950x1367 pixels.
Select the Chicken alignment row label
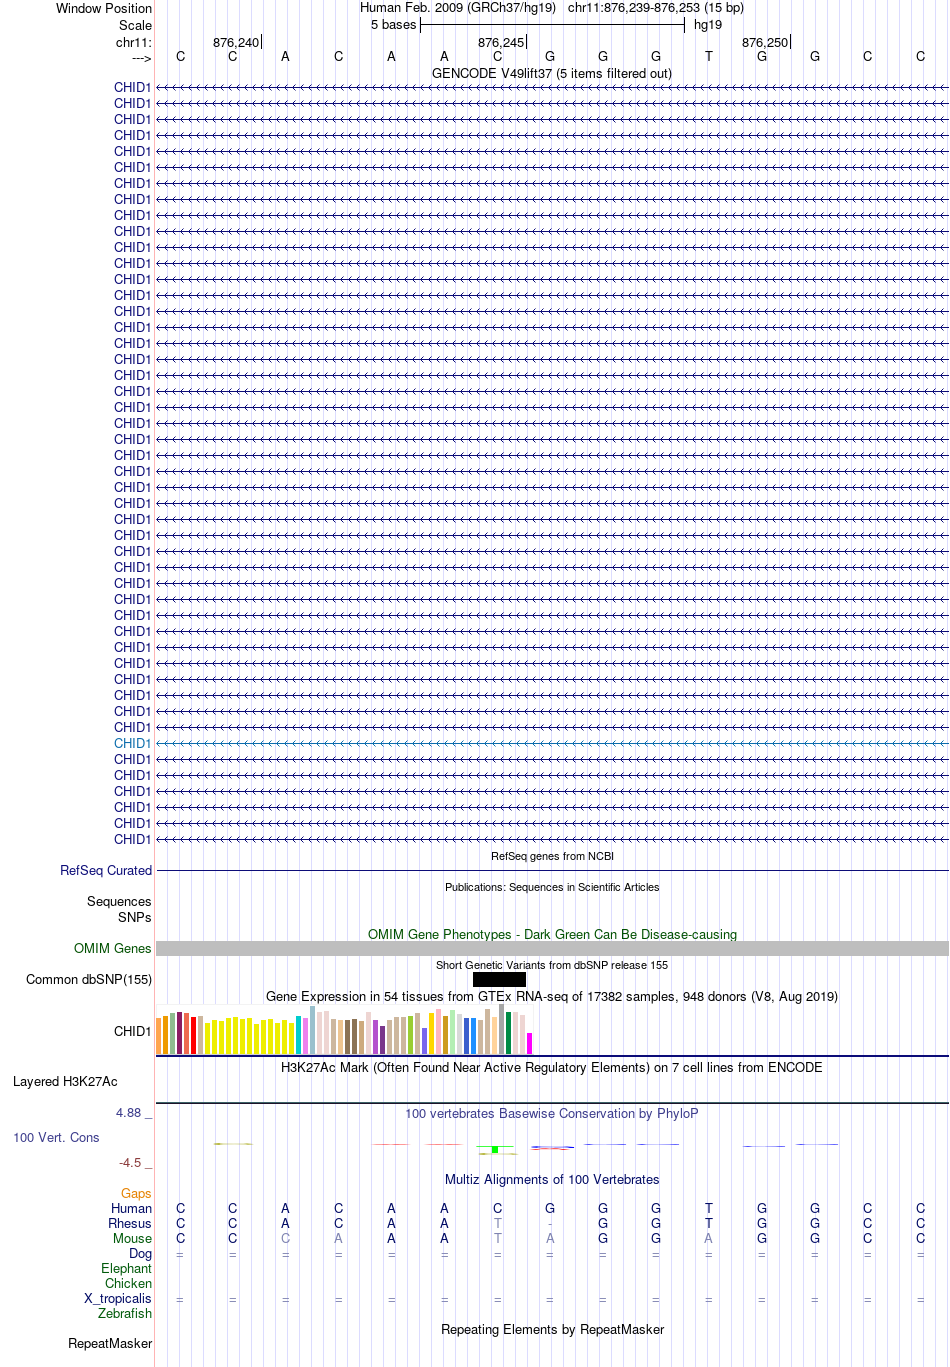point(129,1283)
